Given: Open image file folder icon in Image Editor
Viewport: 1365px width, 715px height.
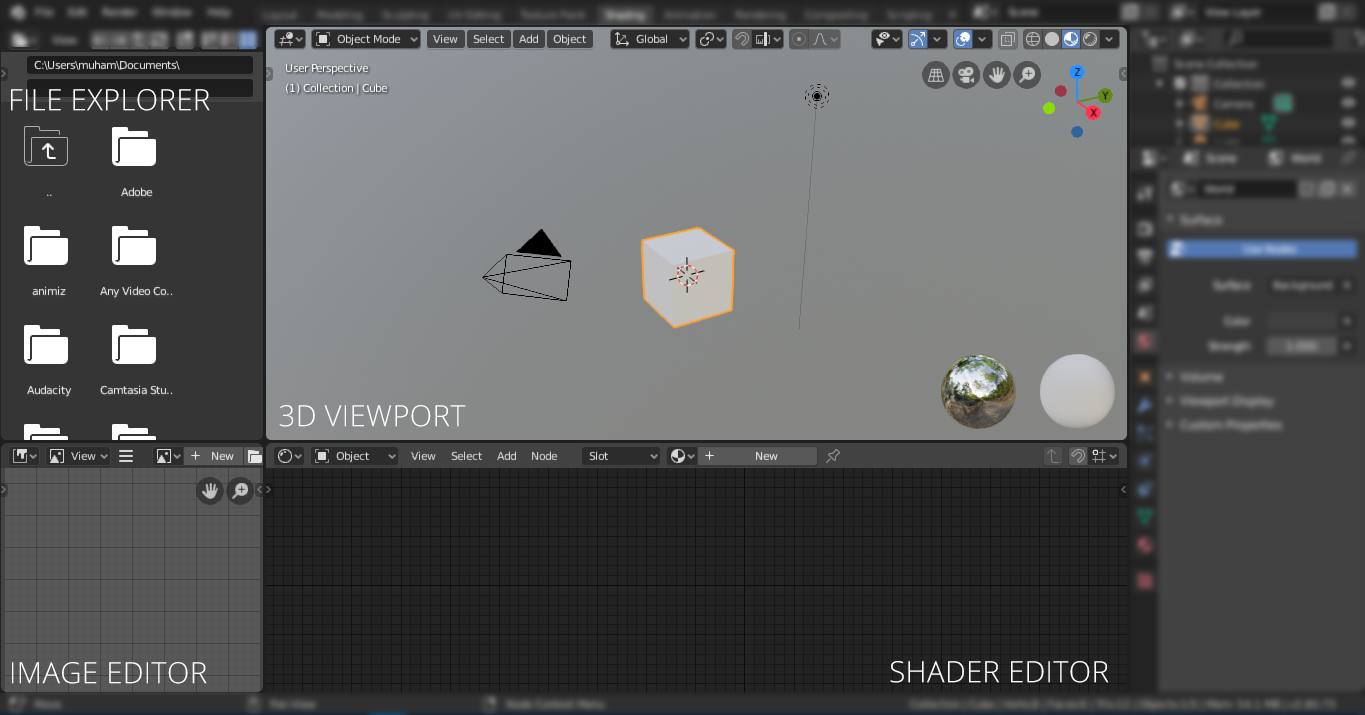Looking at the screenshot, I should [254, 456].
